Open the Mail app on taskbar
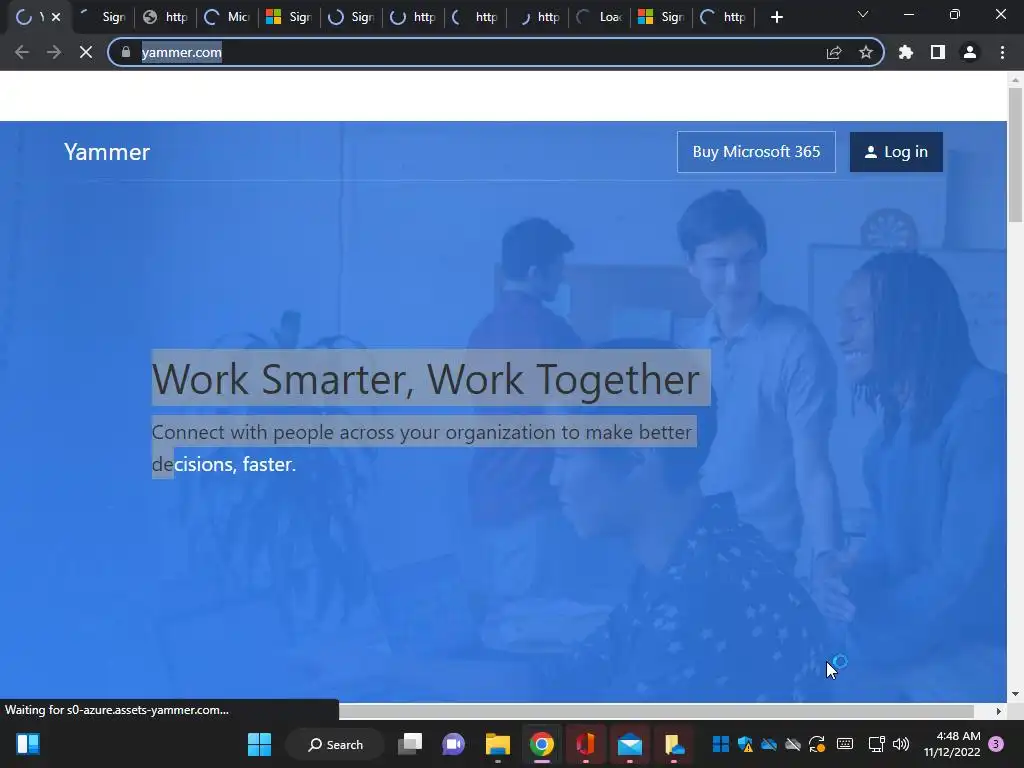This screenshot has height=768, width=1024. tap(630, 744)
